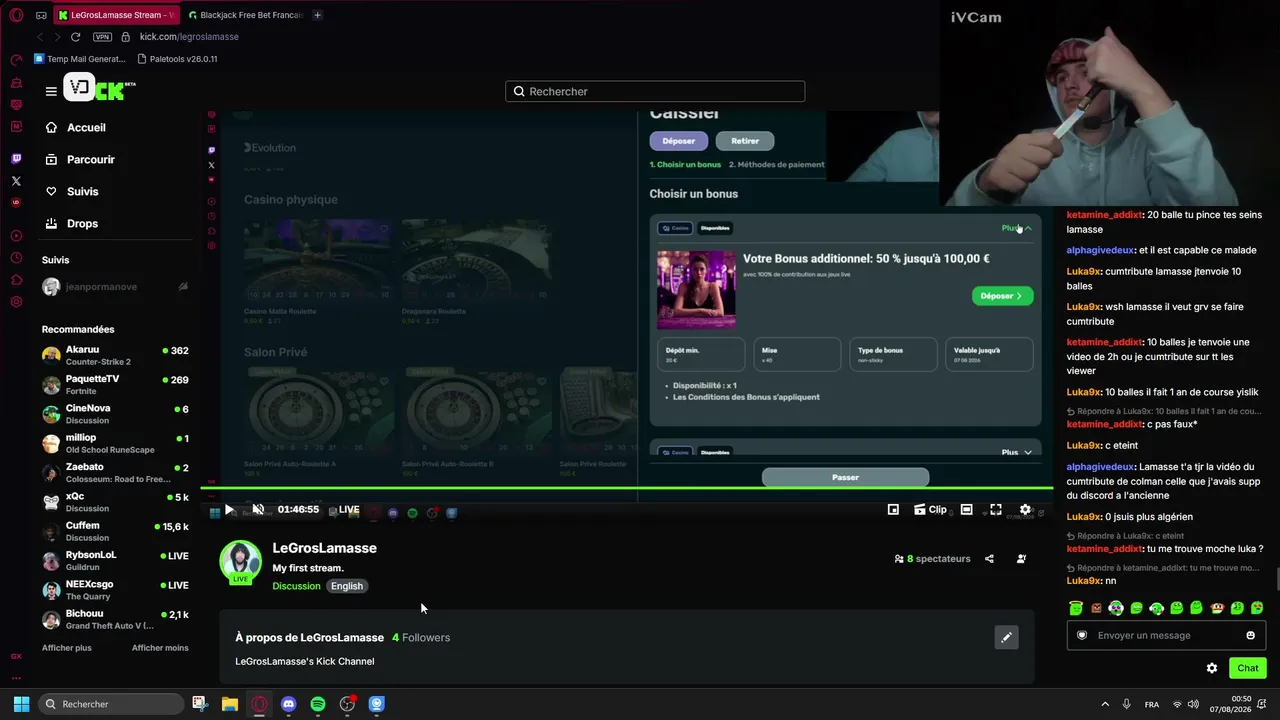The image size is (1280, 720).
Task: Show hidden system tray icons
Action: pos(1104,704)
